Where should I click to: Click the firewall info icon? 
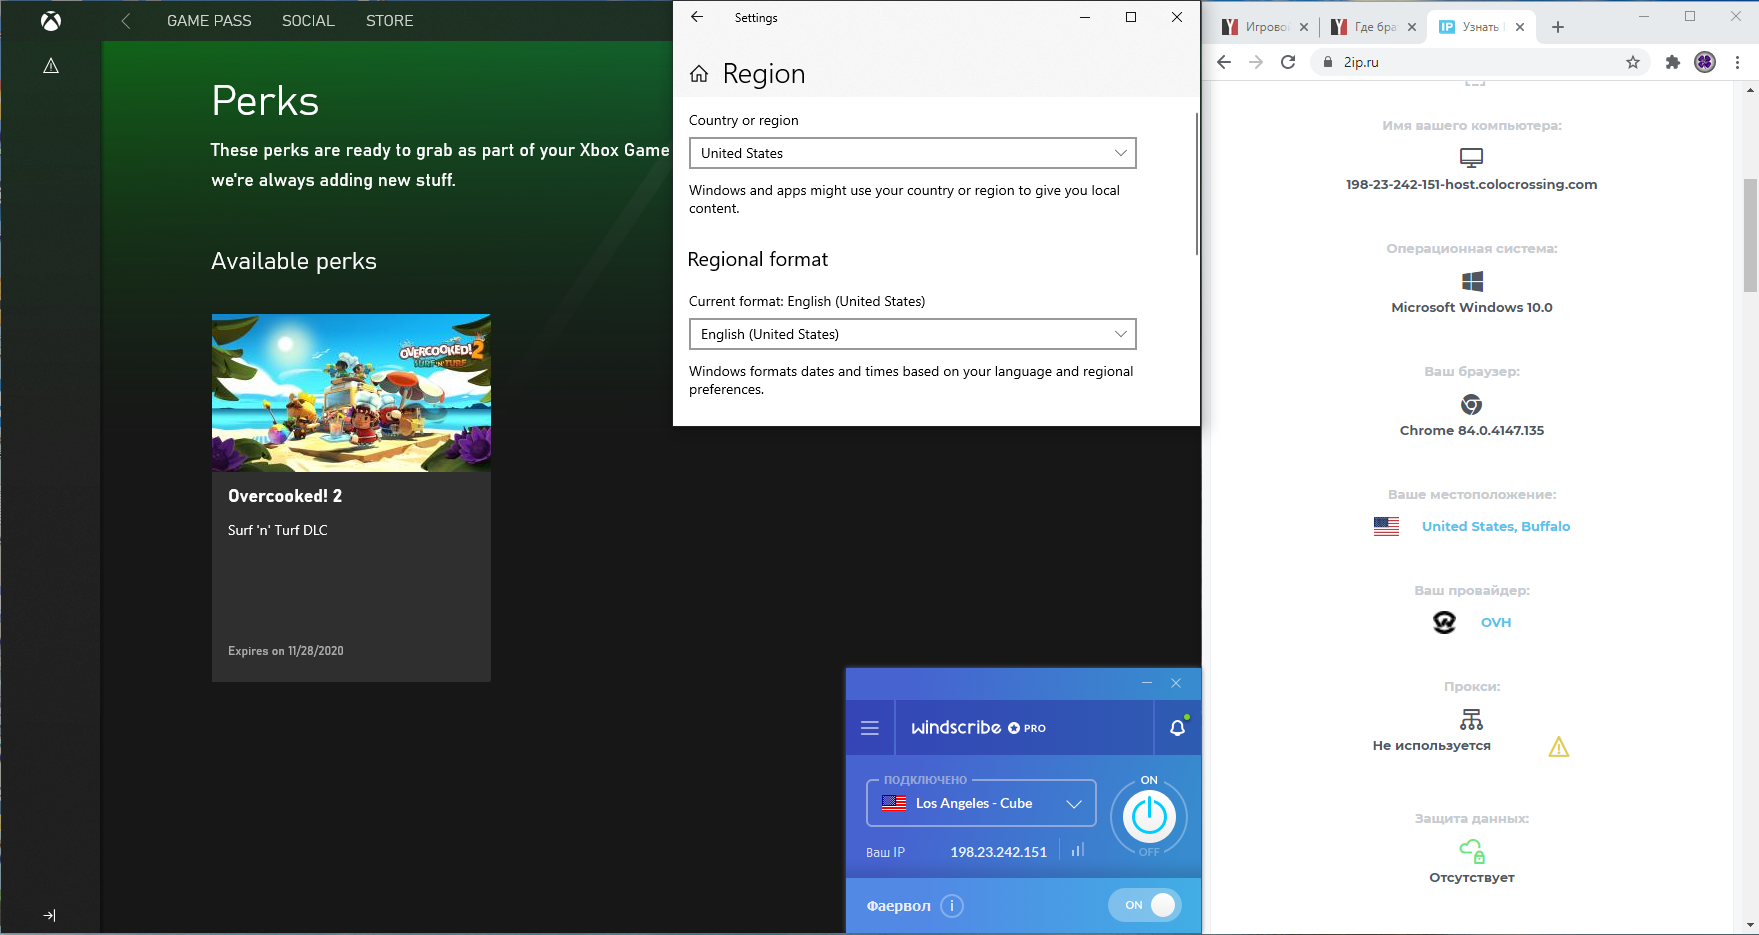point(952,906)
